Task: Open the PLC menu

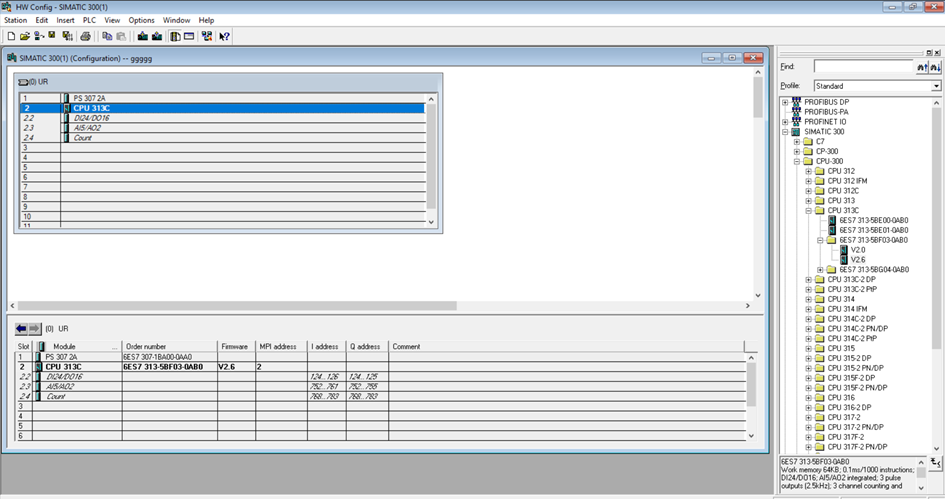Action: tap(90, 20)
